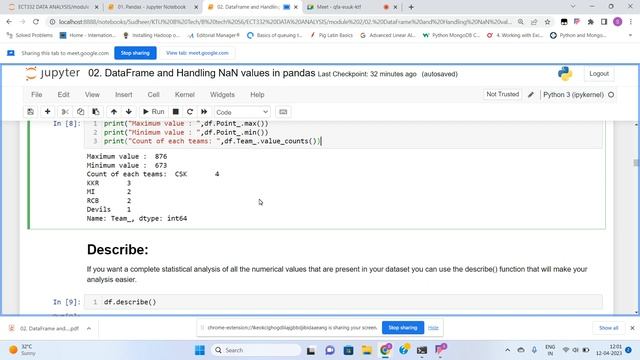Open the Widgets menu
The height and width of the screenshot is (360, 640).
(x=222, y=95)
